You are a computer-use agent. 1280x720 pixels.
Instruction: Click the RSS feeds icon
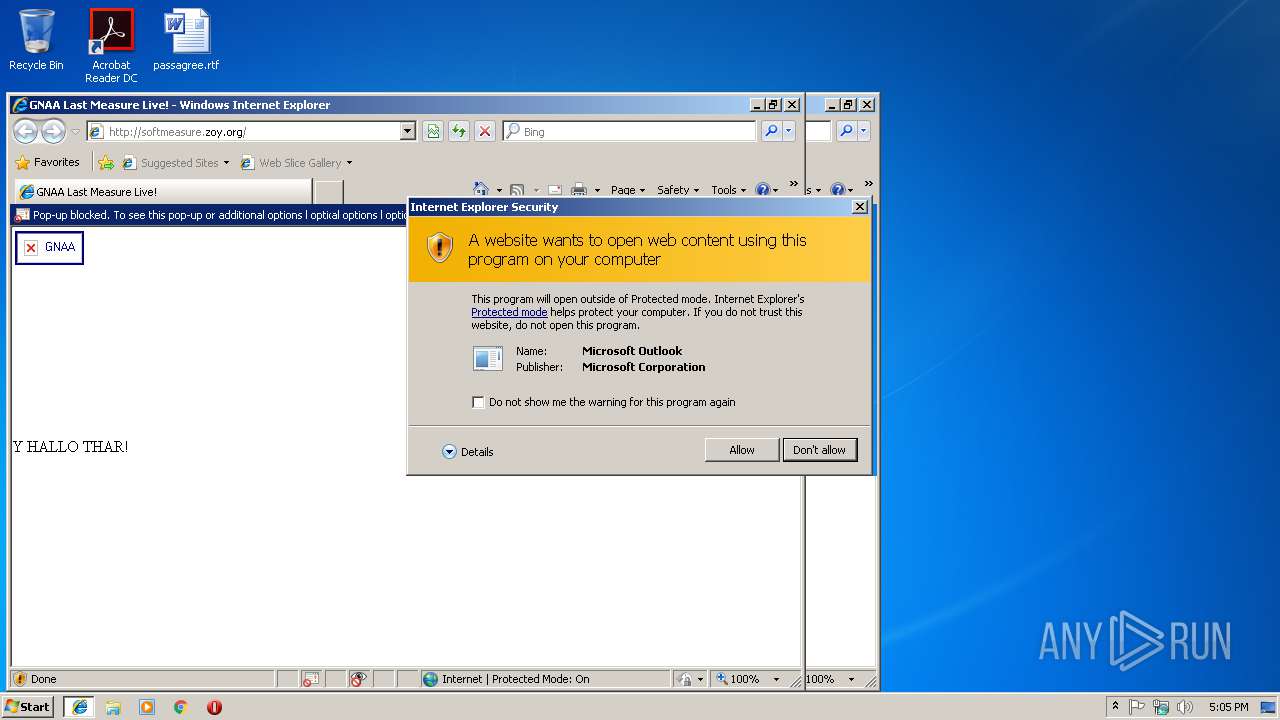click(x=517, y=190)
